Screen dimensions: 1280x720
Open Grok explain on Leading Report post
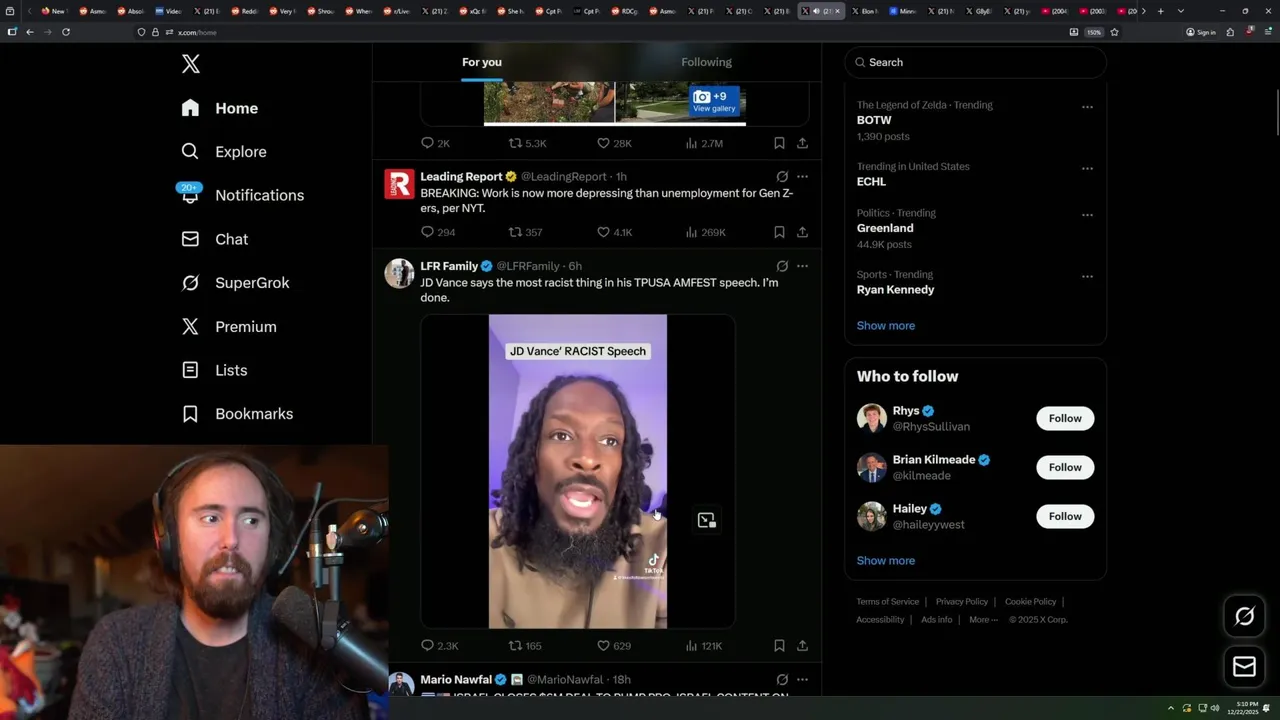pos(782,177)
